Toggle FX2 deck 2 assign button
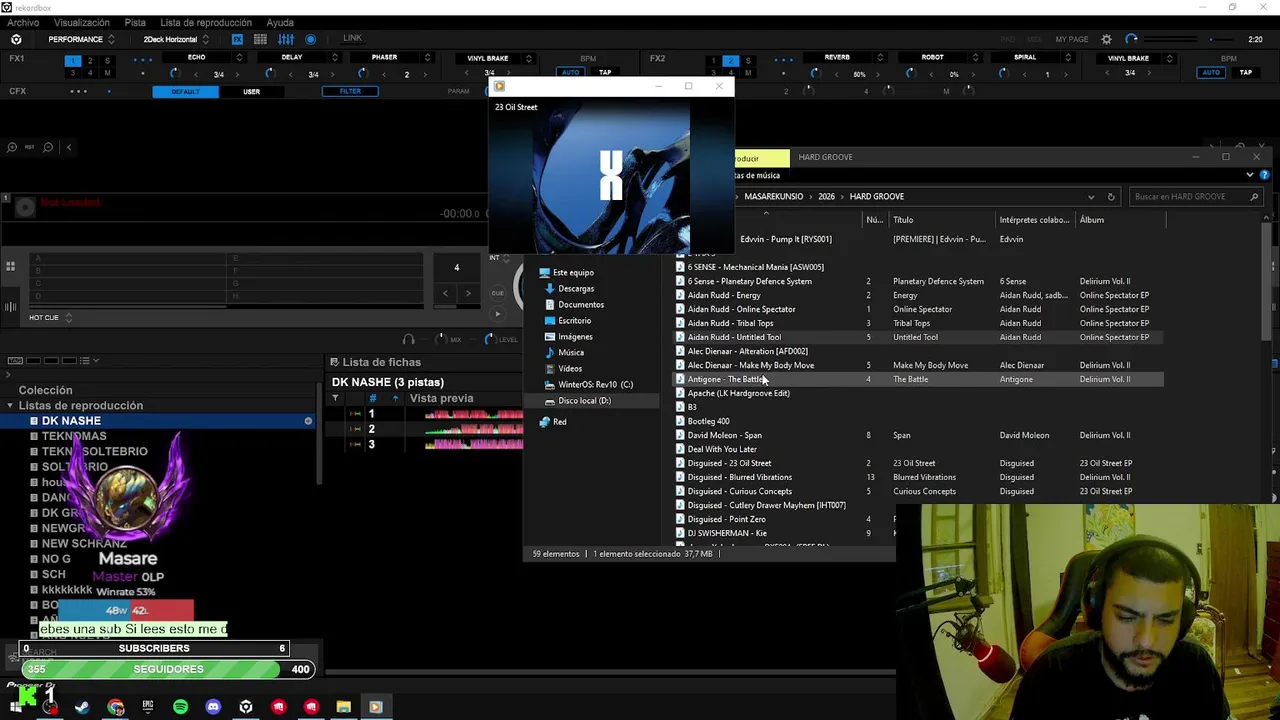1280x720 pixels. pos(730,61)
